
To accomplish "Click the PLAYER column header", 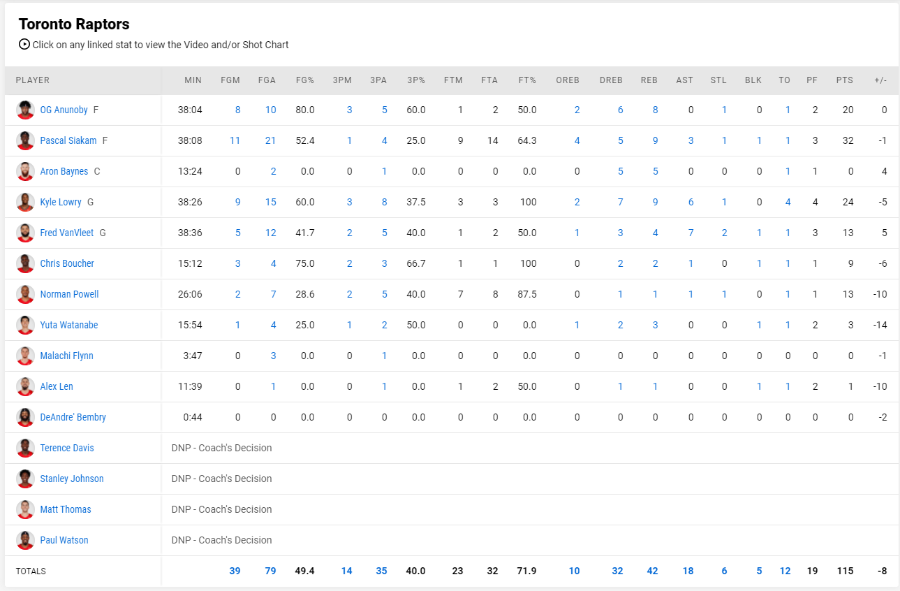I will tap(33, 80).
